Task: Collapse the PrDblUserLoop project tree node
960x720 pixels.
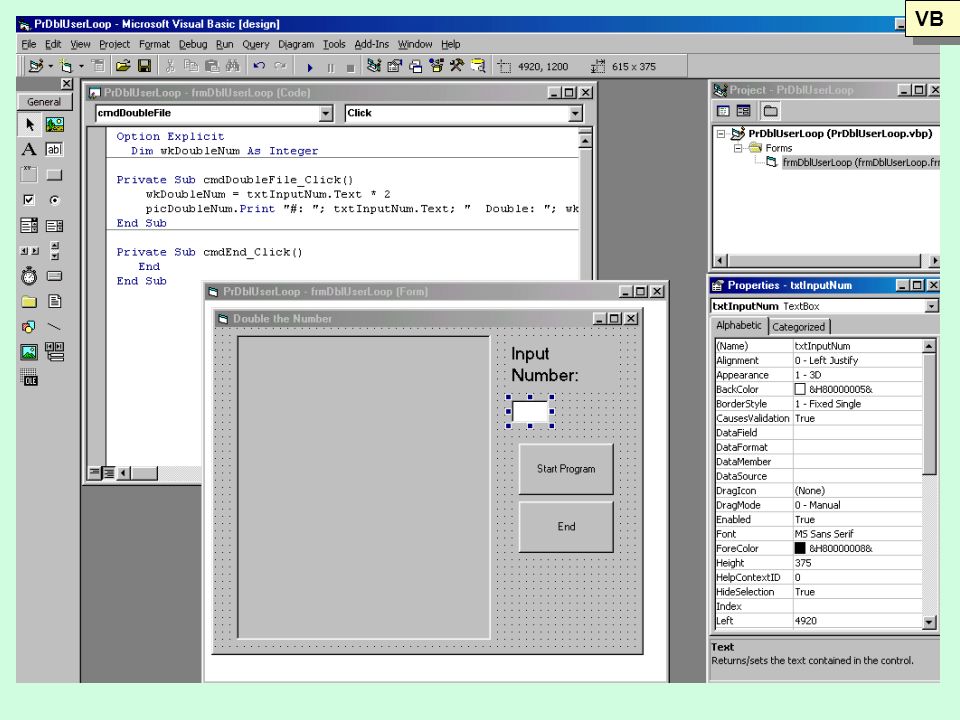Action: [x=721, y=133]
